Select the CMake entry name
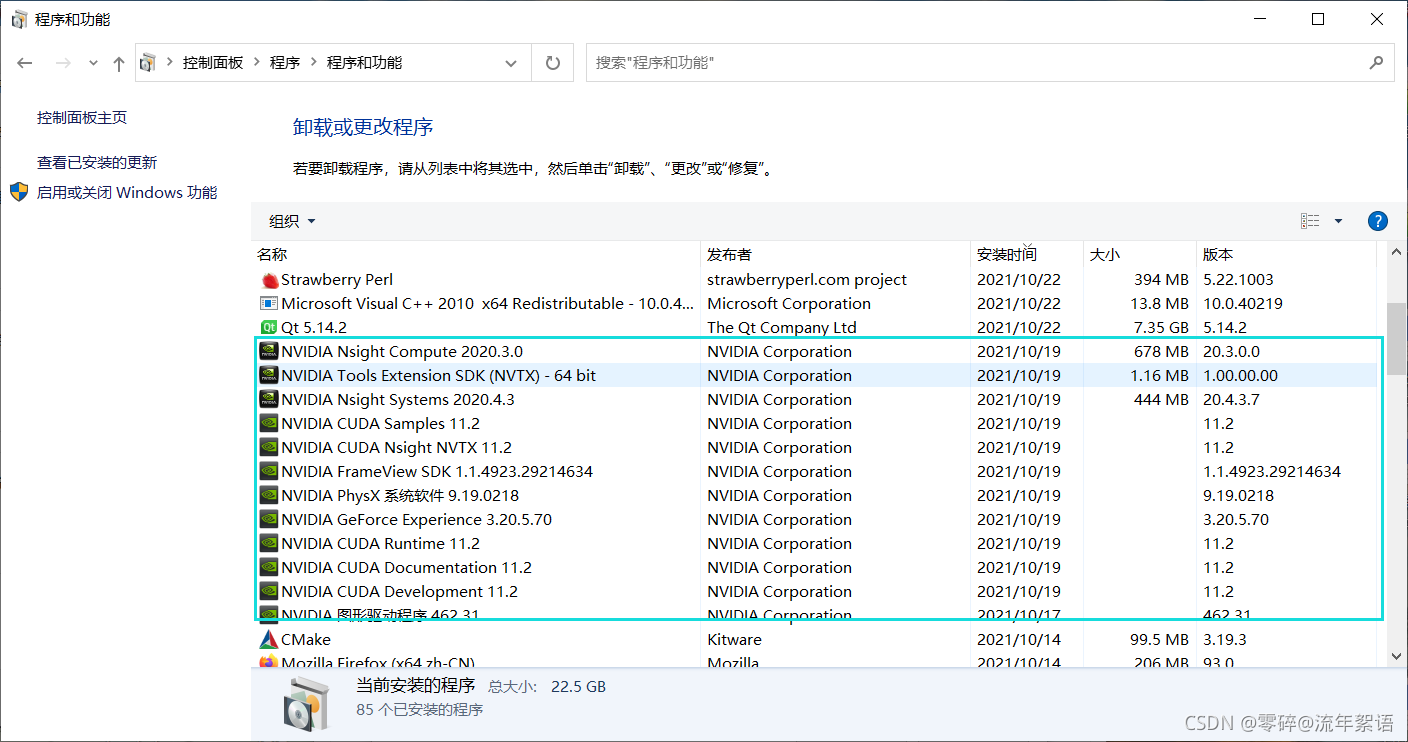The image size is (1408, 742). click(x=306, y=640)
